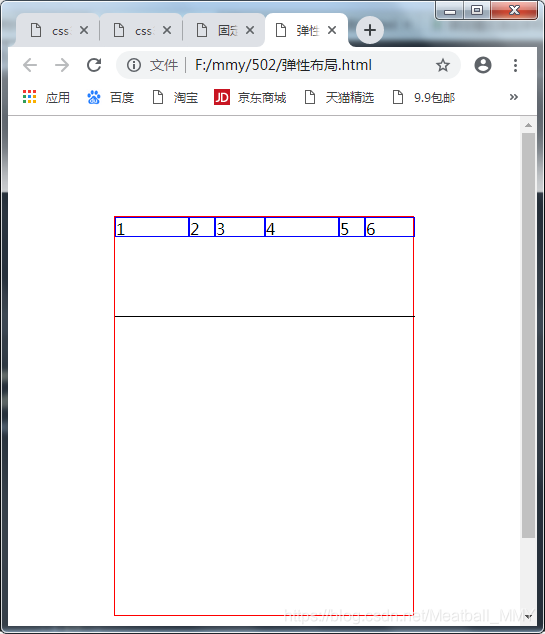Open the 9.9包邮 bookmark
Viewport: 545px width, 634px height.
(424, 97)
